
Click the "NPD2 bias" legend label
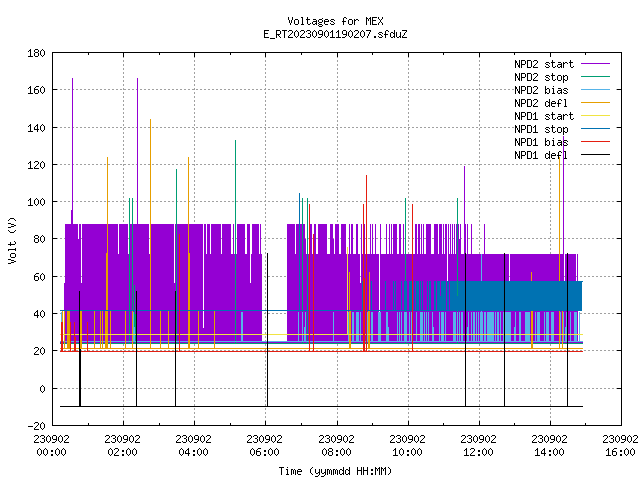[x=541, y=90]
